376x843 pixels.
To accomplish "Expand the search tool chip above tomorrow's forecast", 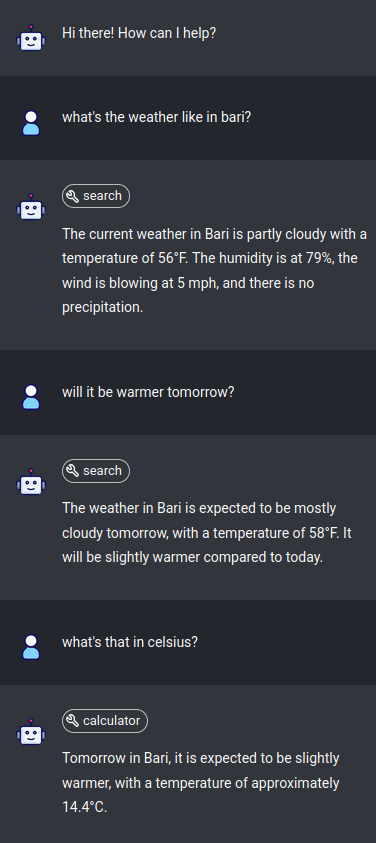I will [x=96, y=471].
